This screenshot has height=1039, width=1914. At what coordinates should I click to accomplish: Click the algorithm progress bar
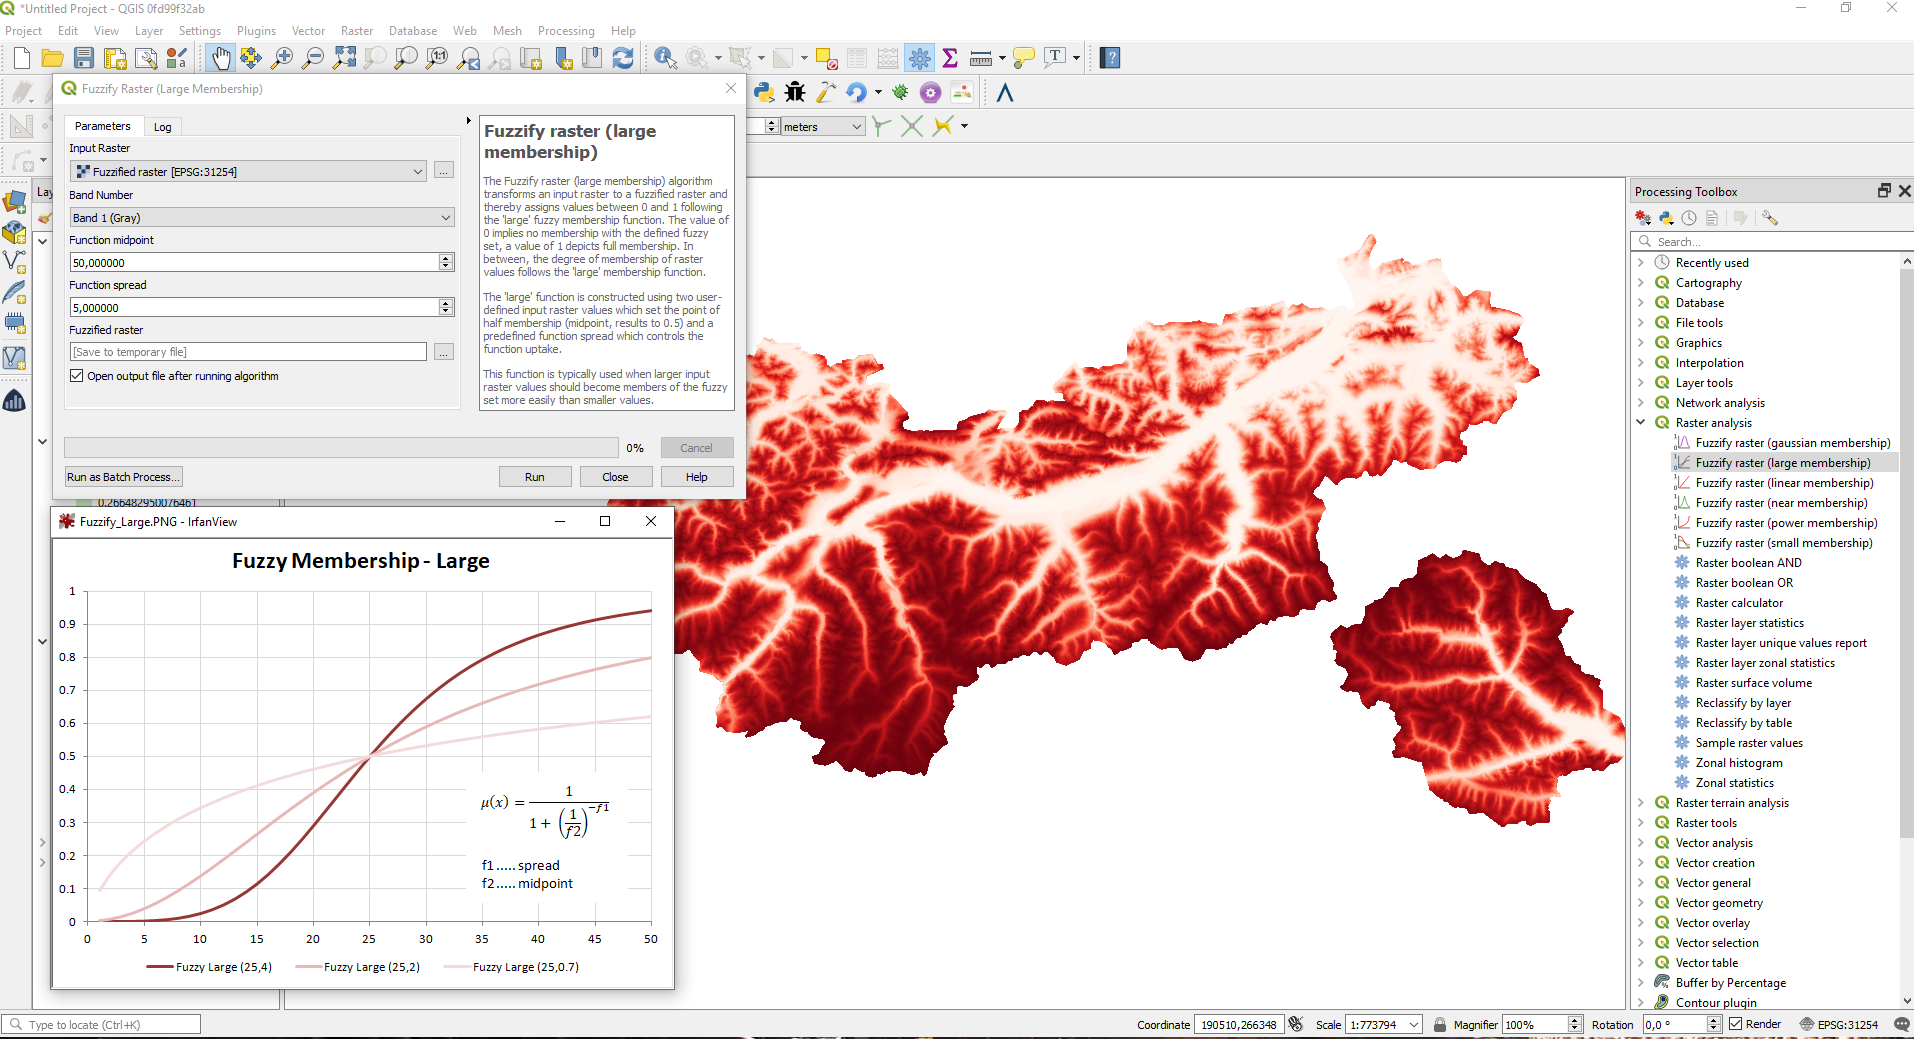coord(341,448)
